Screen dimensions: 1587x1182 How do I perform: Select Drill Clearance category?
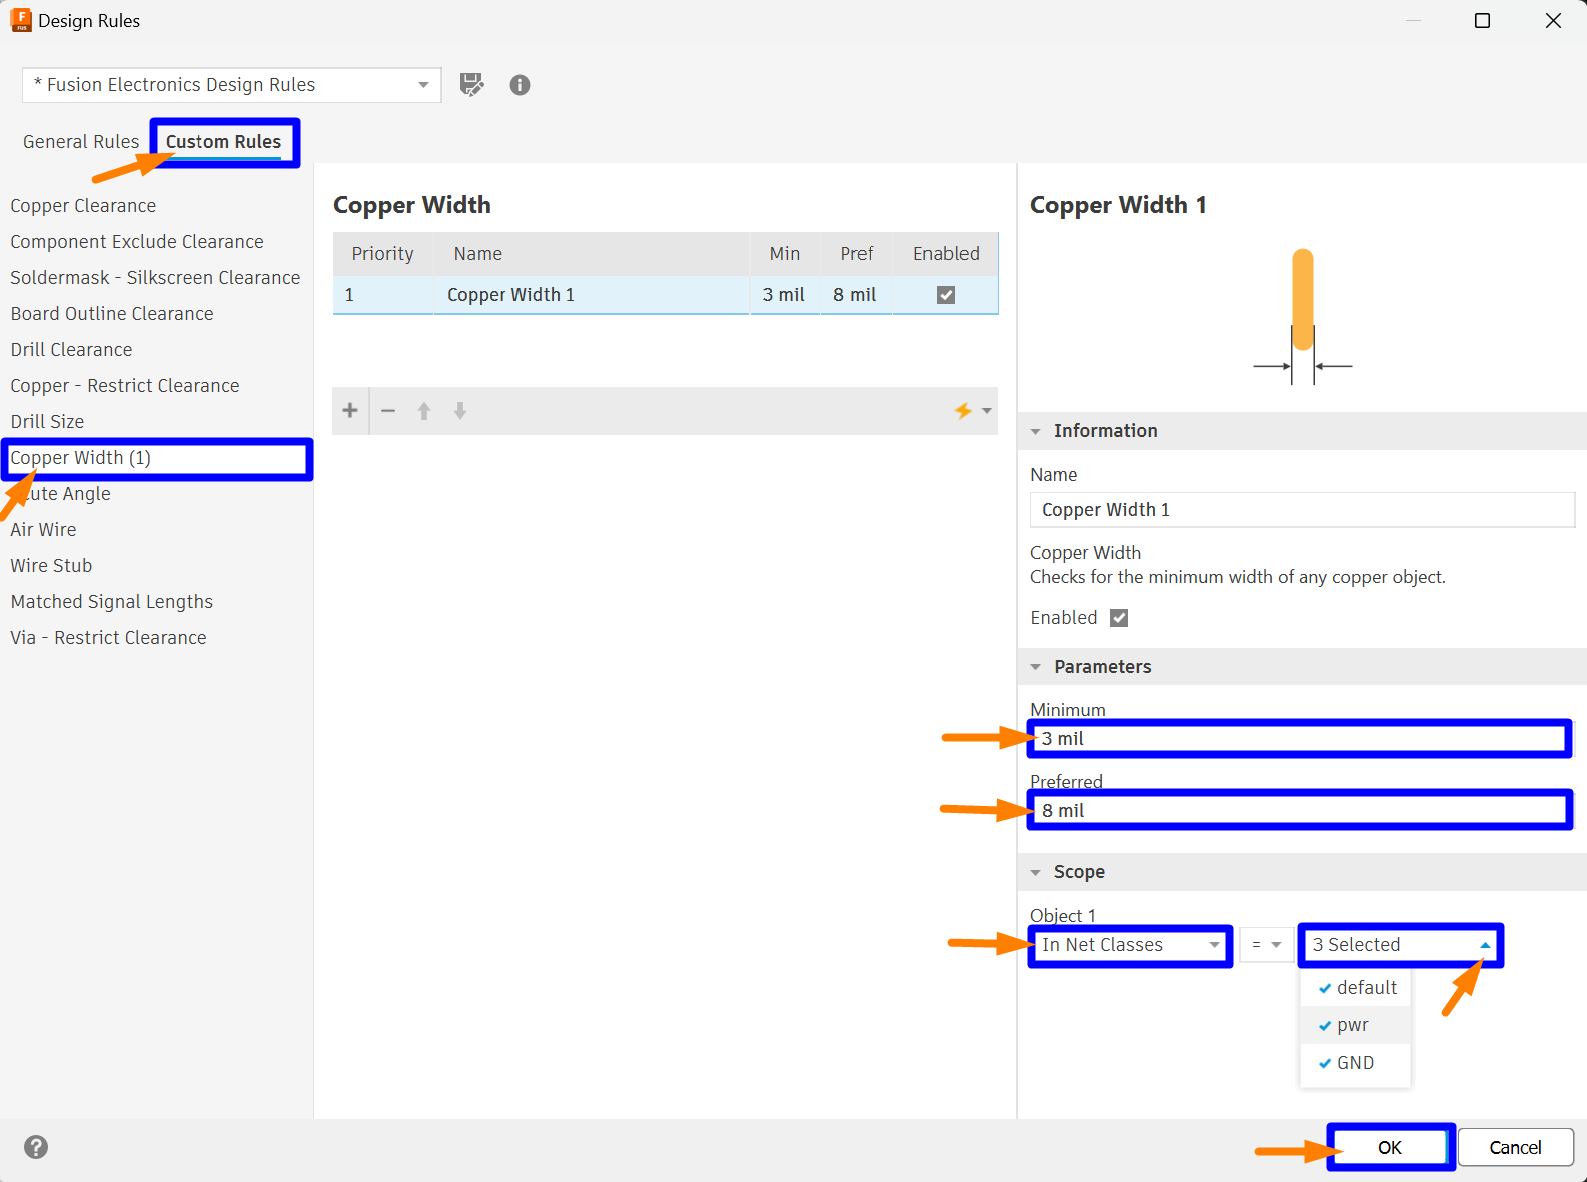[x=71, y=350]
